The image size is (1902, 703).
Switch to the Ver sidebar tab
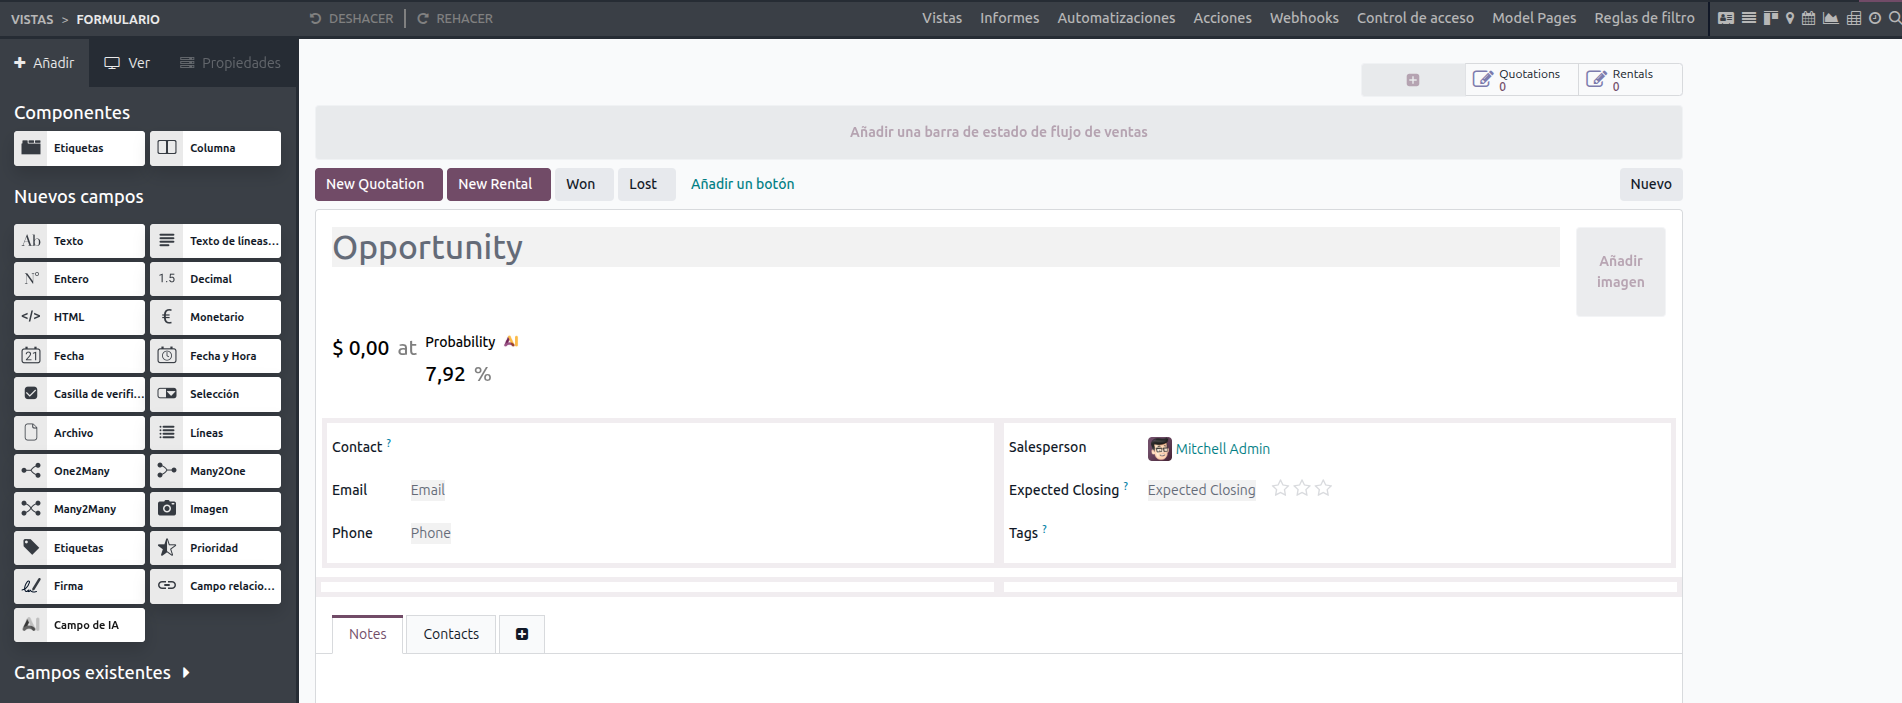(127, 63)
